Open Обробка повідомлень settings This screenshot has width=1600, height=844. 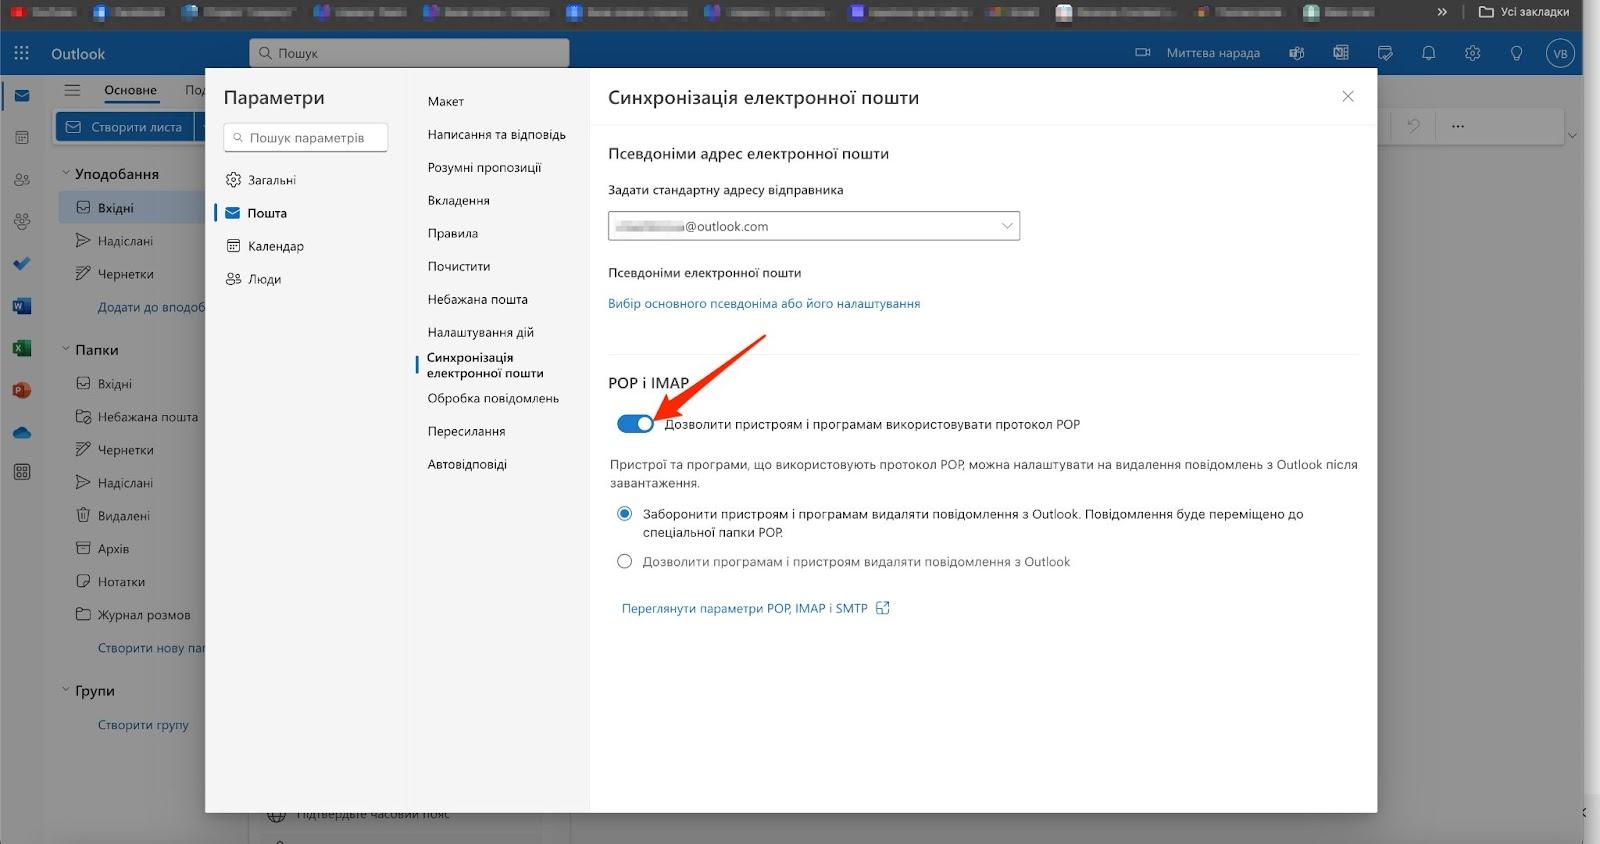(x=493, y=398)
